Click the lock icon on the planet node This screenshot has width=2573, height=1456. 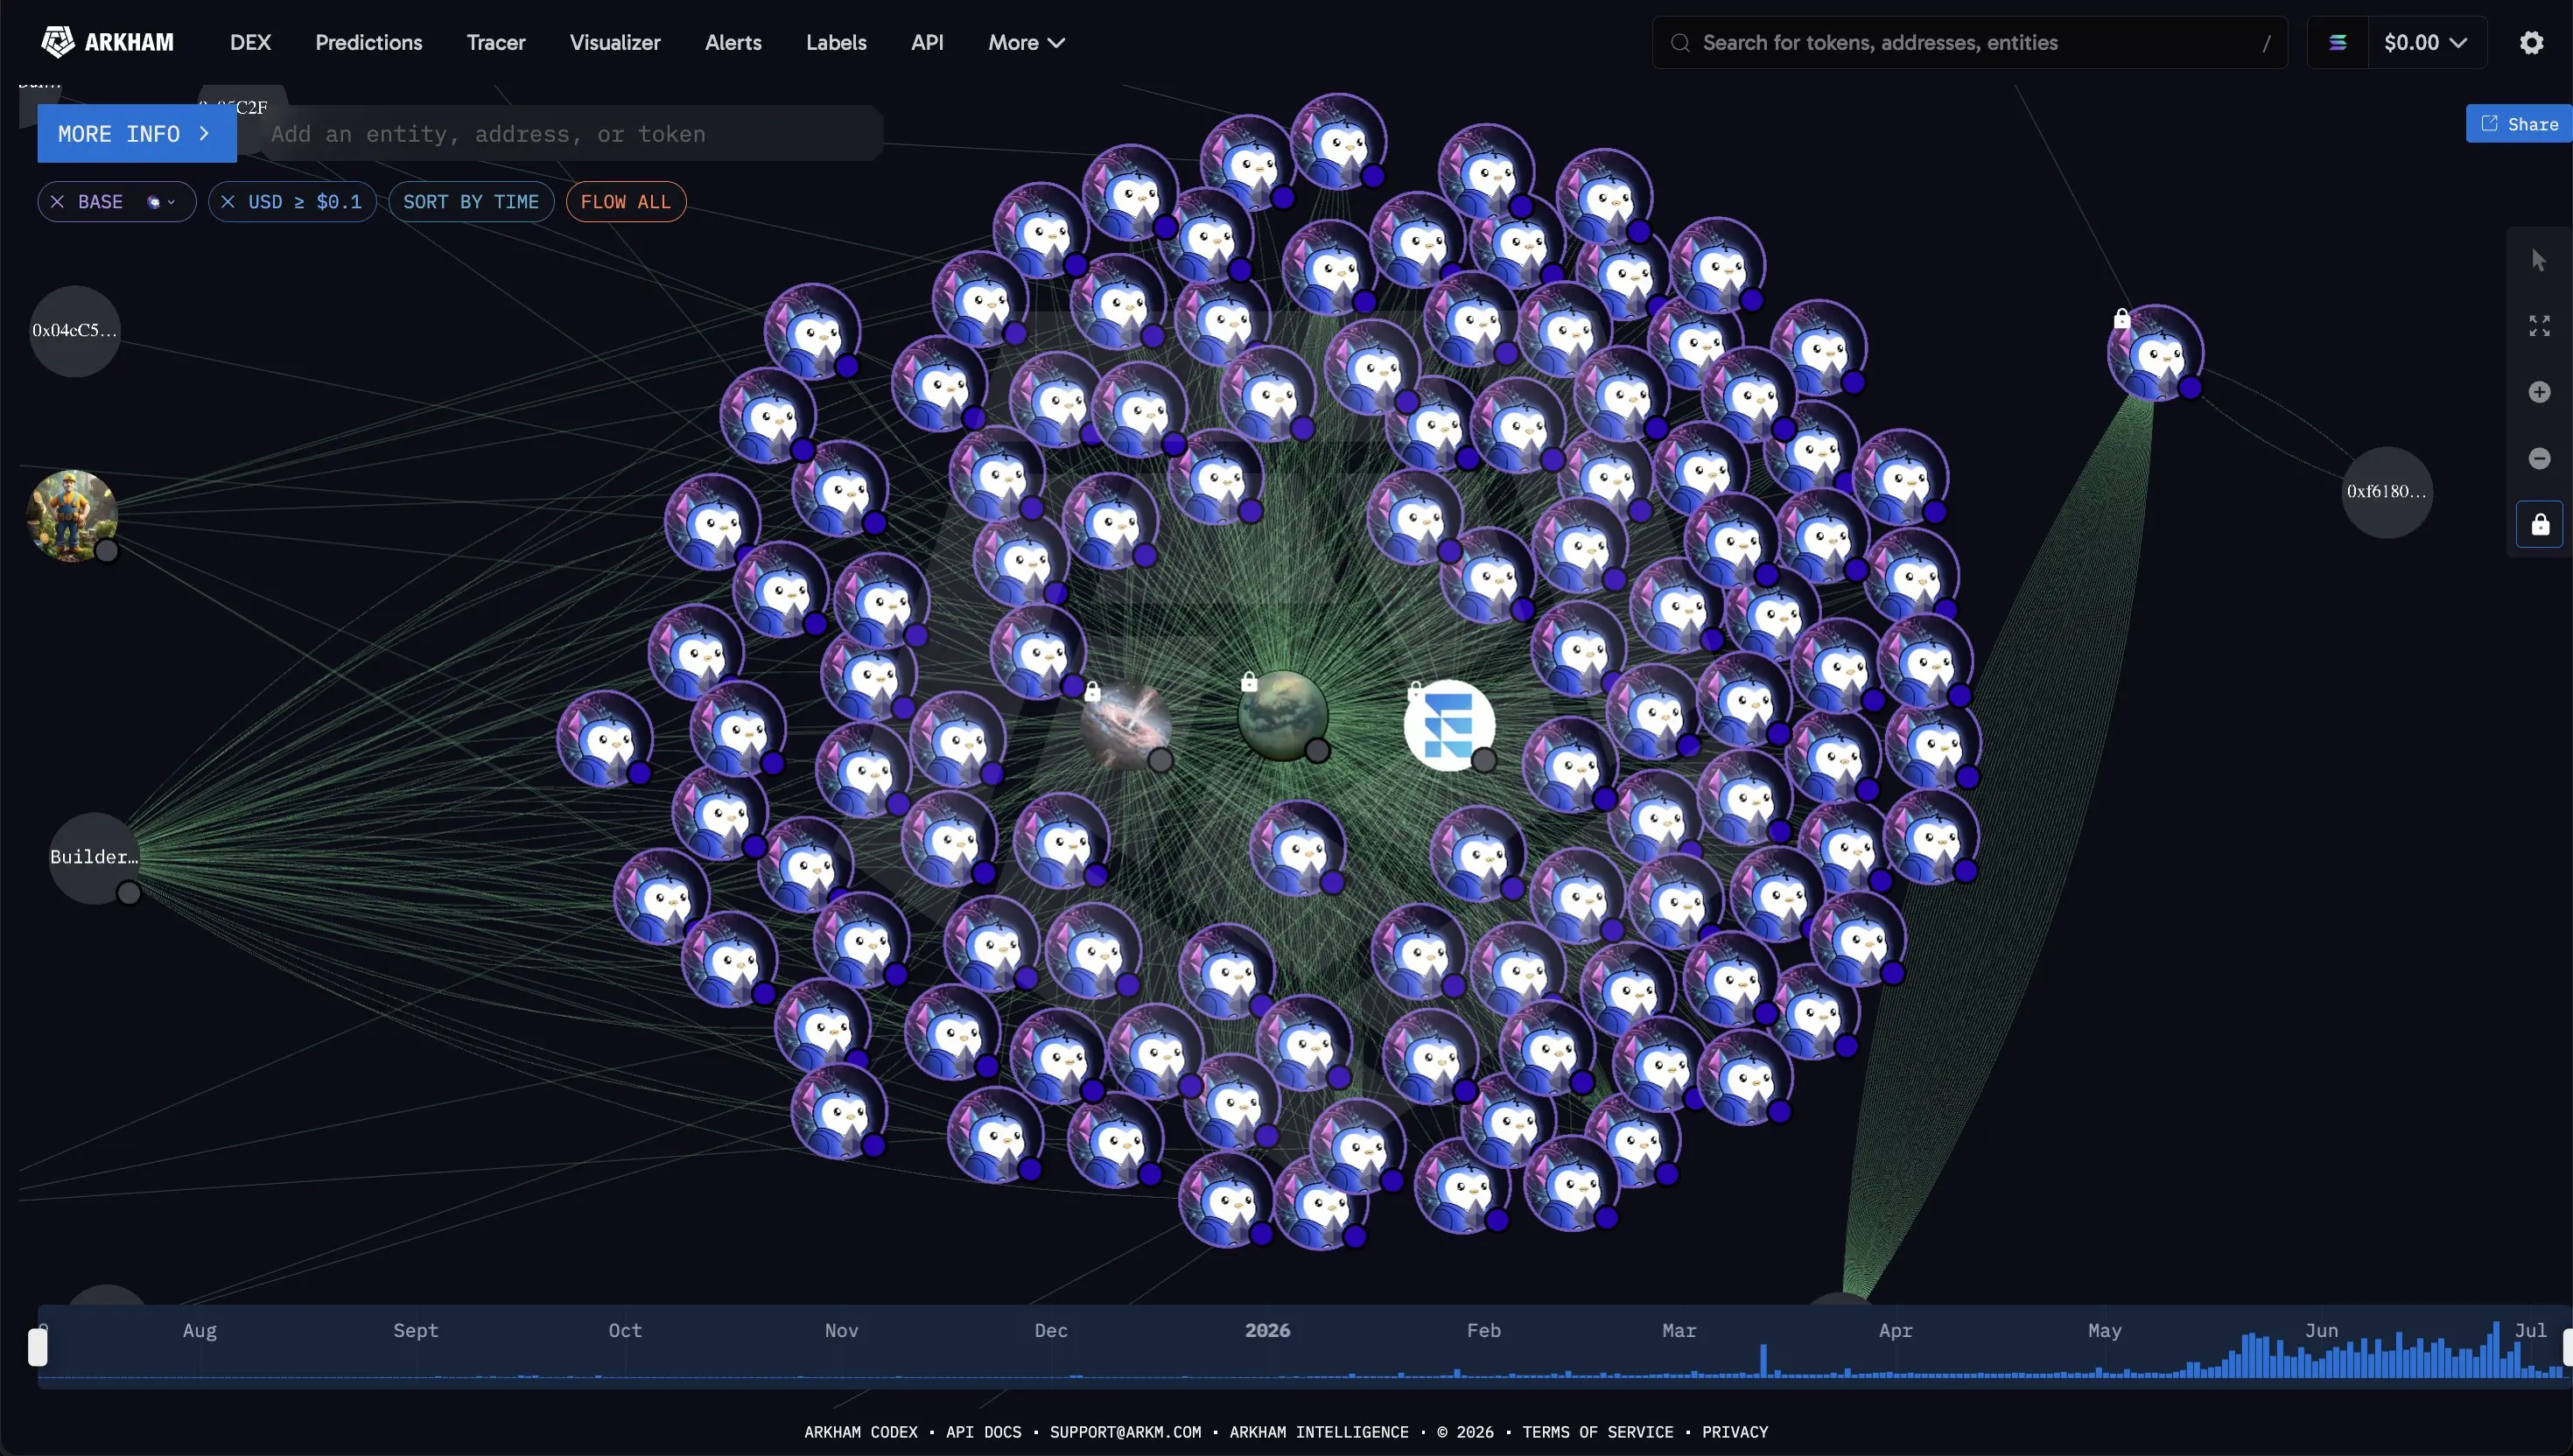1249,682
